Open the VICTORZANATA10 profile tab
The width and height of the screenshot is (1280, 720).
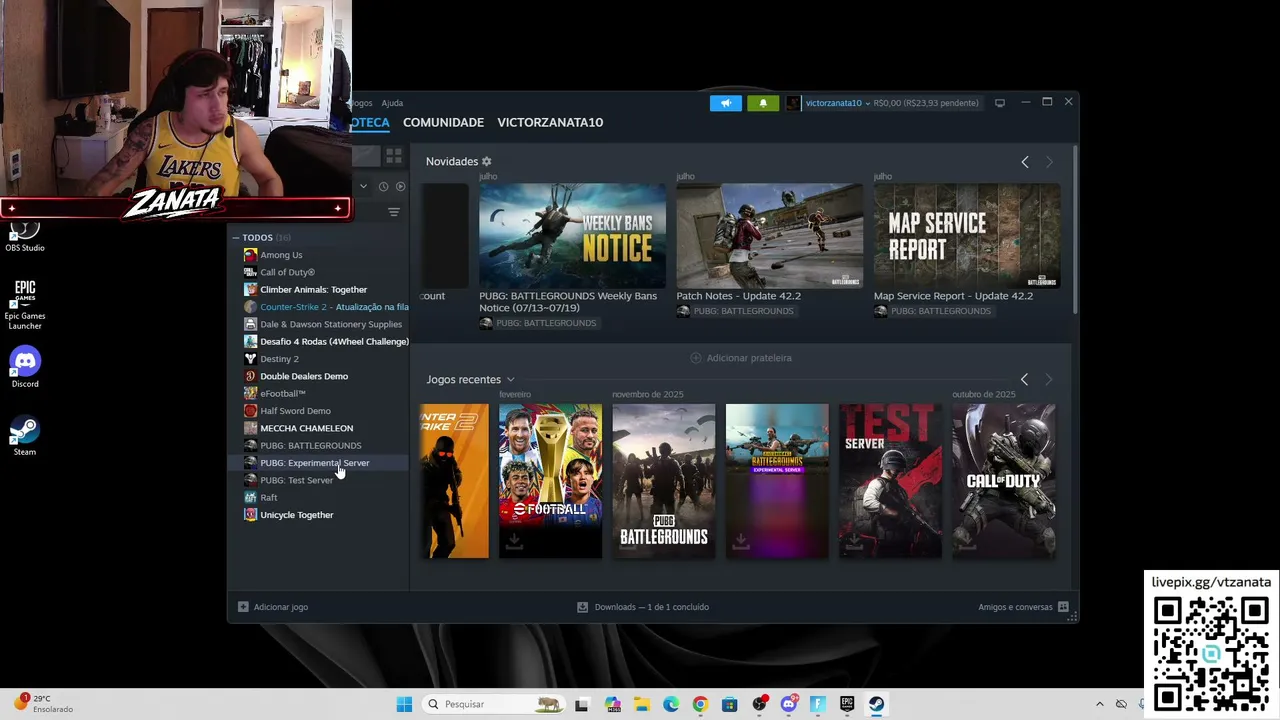pos(550,122)
